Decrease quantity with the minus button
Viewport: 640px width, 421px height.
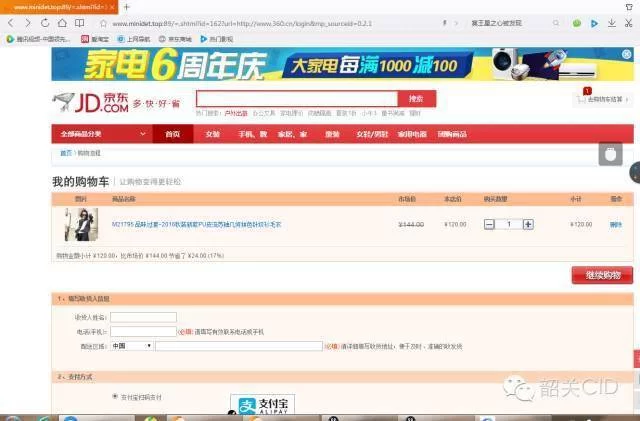pos(489,224)
